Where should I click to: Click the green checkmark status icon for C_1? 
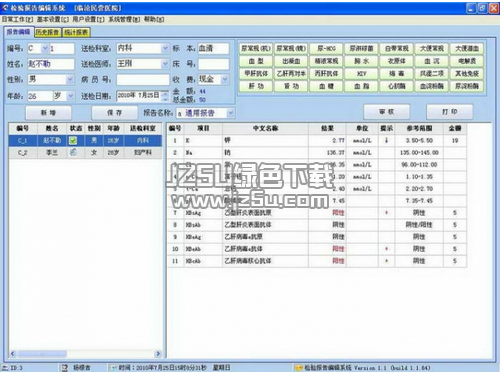(73, 141)
